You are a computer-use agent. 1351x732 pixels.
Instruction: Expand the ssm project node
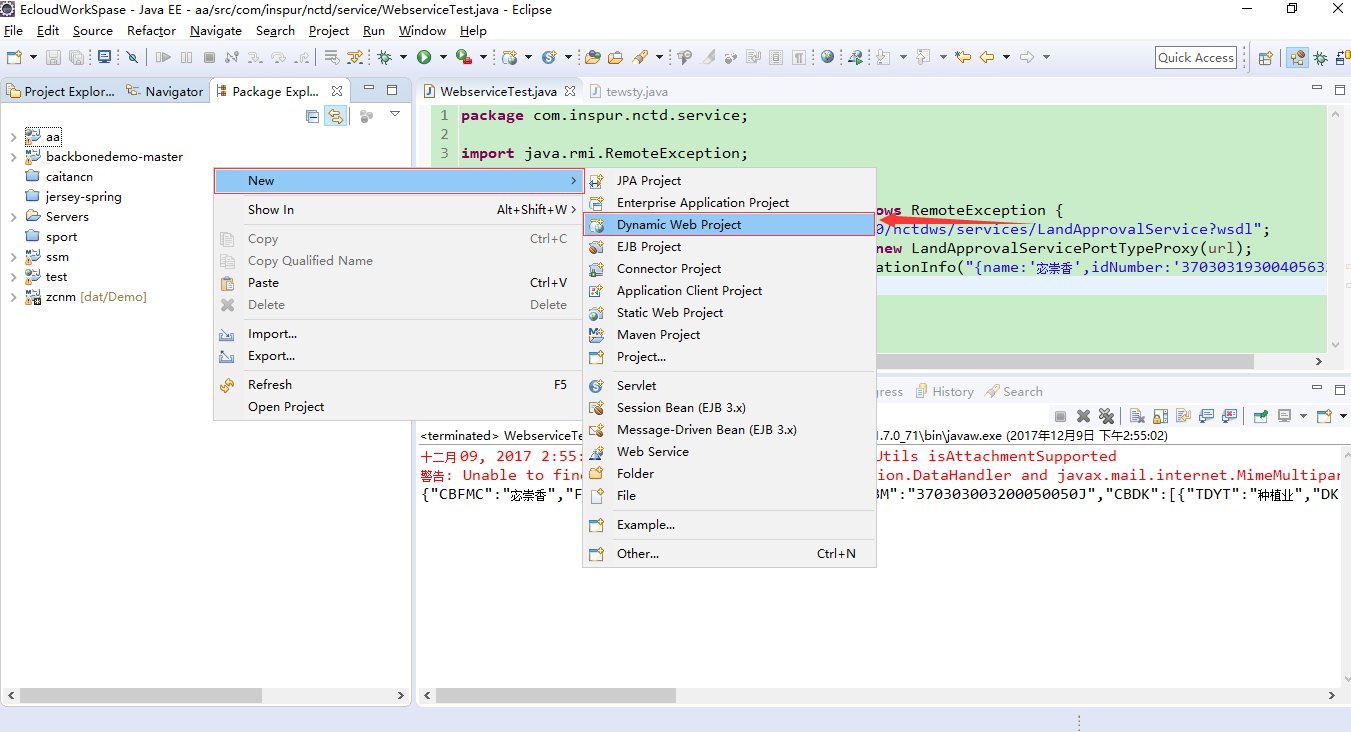(13, 256)
